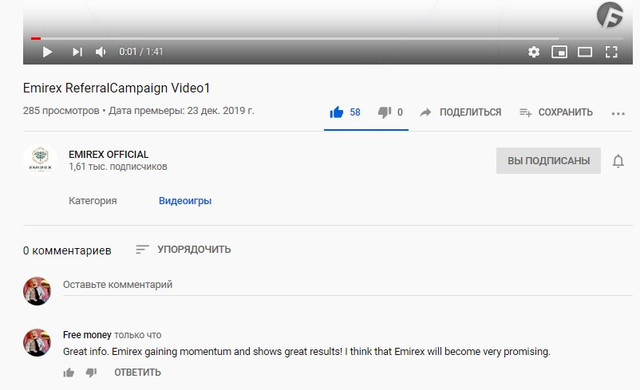This screenshot has width=640, height=390.
Task: Mute the video volume
Action: coord(100,52)
